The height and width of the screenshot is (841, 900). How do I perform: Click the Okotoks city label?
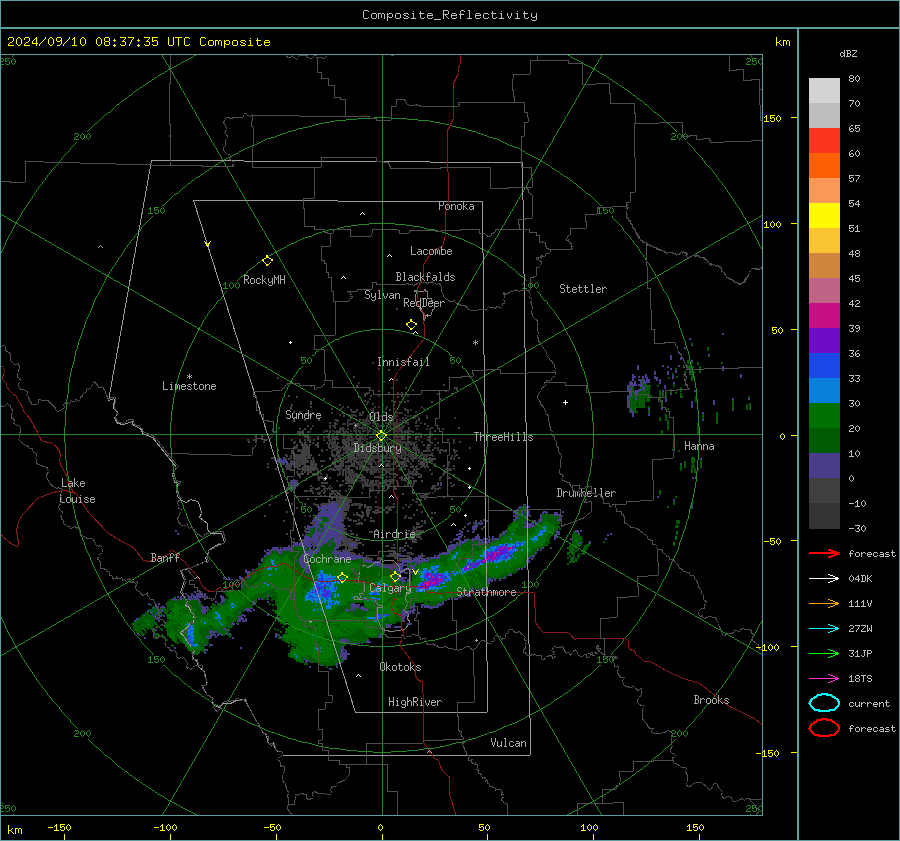(x=400, y=667)
